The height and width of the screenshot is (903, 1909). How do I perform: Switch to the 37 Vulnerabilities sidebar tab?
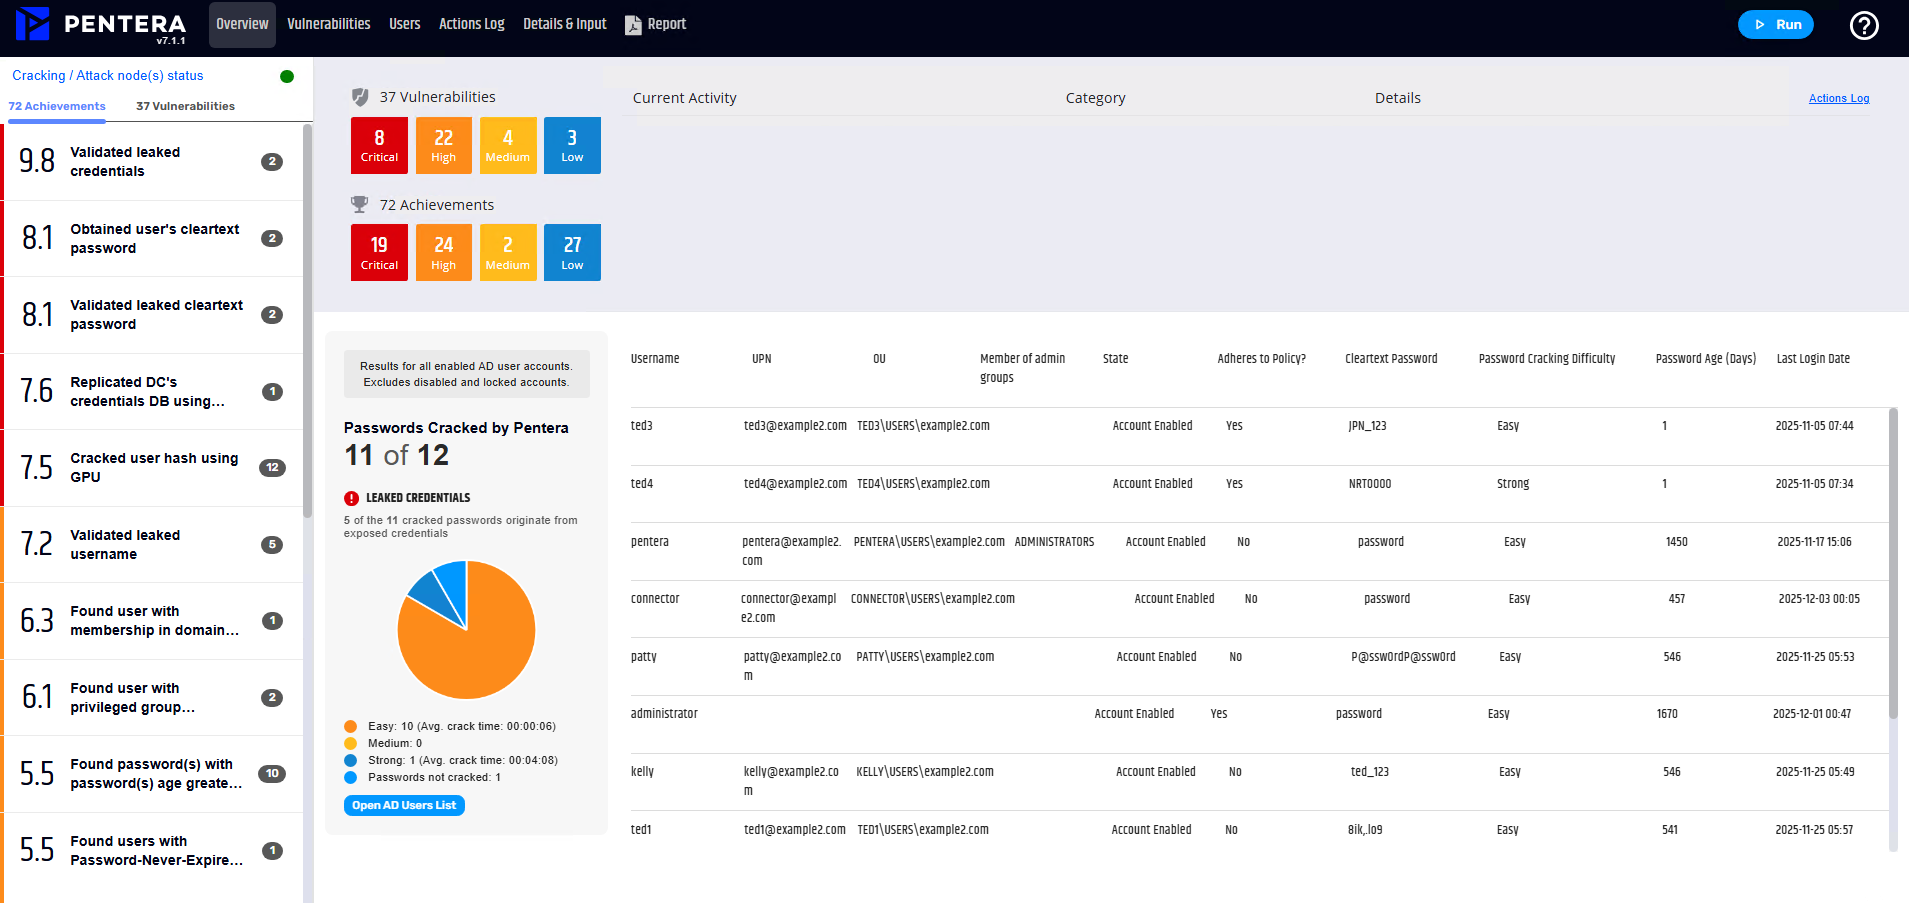coord(185,106)
